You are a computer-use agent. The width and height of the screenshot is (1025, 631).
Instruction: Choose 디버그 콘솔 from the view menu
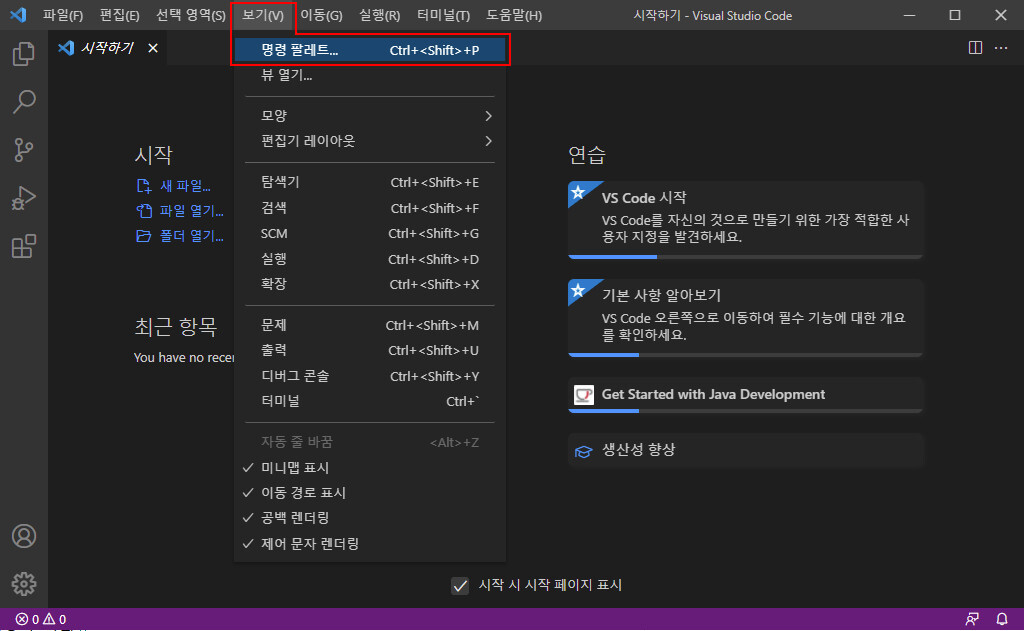point(369,376)
